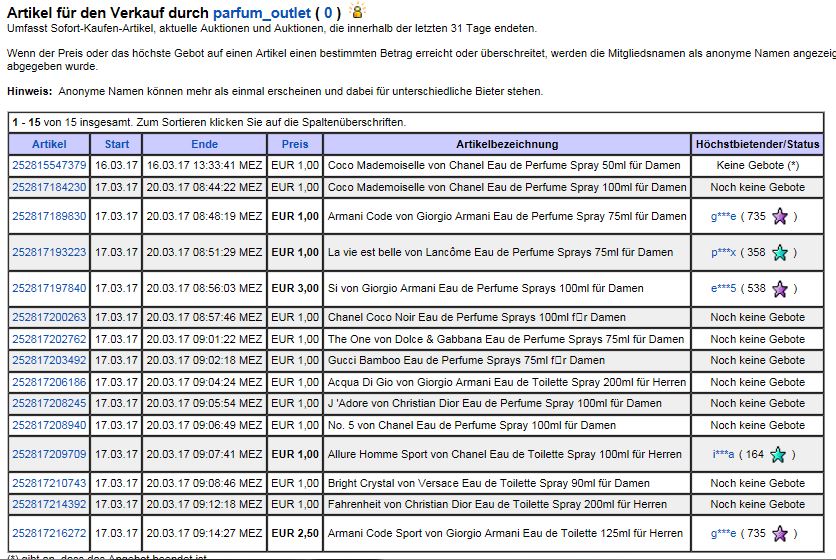Image resolution: width=836 pixels, height=560 pixels.
Task: Select 'La vie est belle von Lancôme' description
Action: (x=500, y=252)
